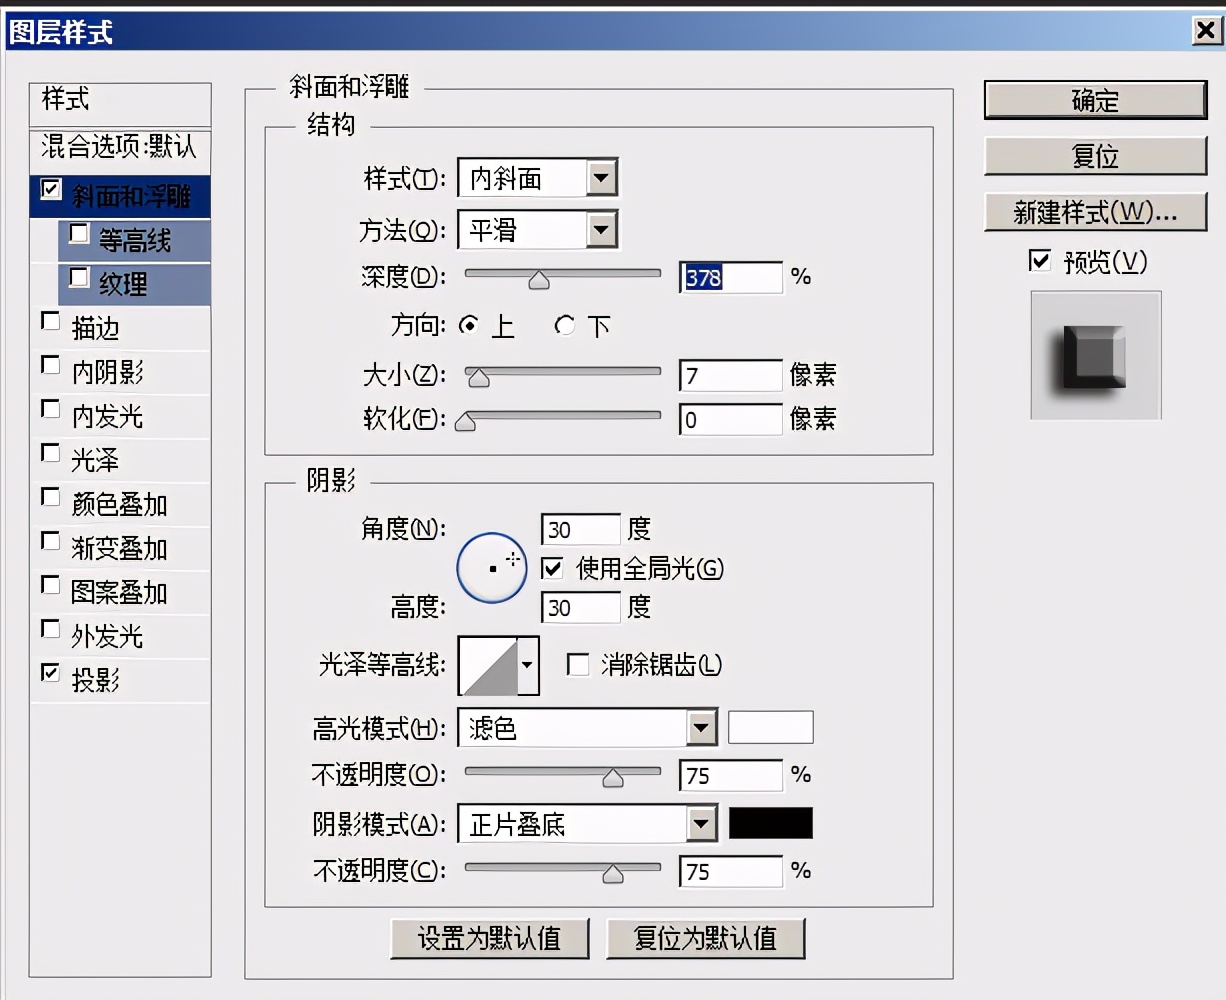1226x1000 pixels.
Task: Click 复位为默认值 button
Action: point(705,938)
